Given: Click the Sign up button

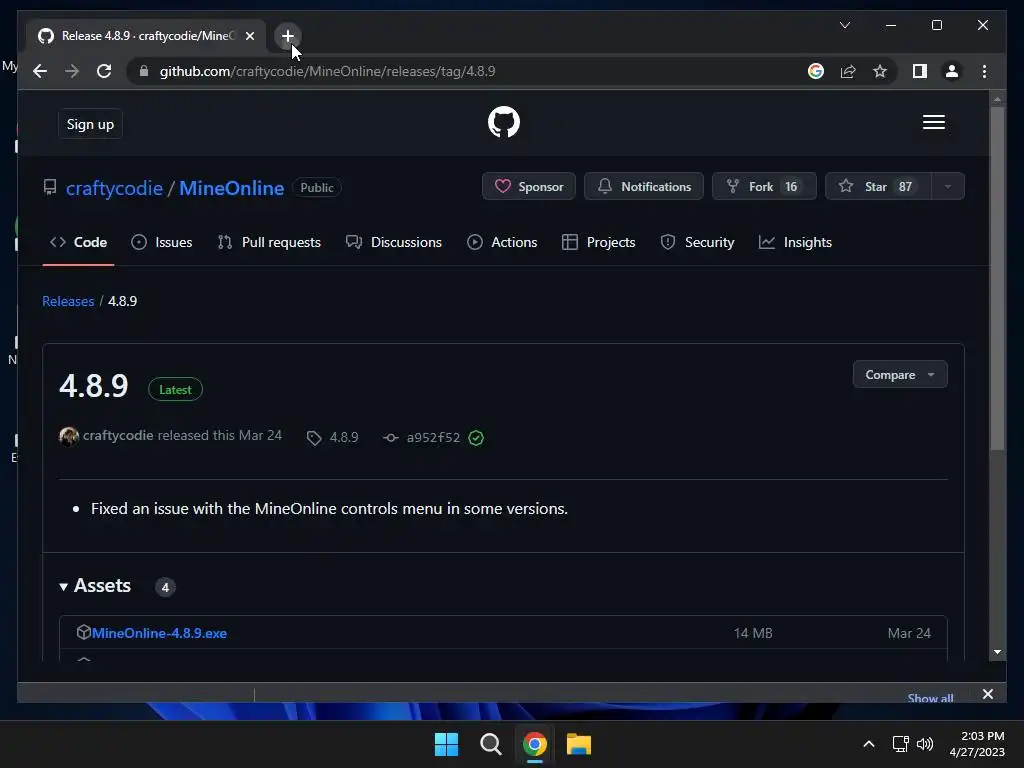Looking at the screenshot, I should (x=90, y=124).
